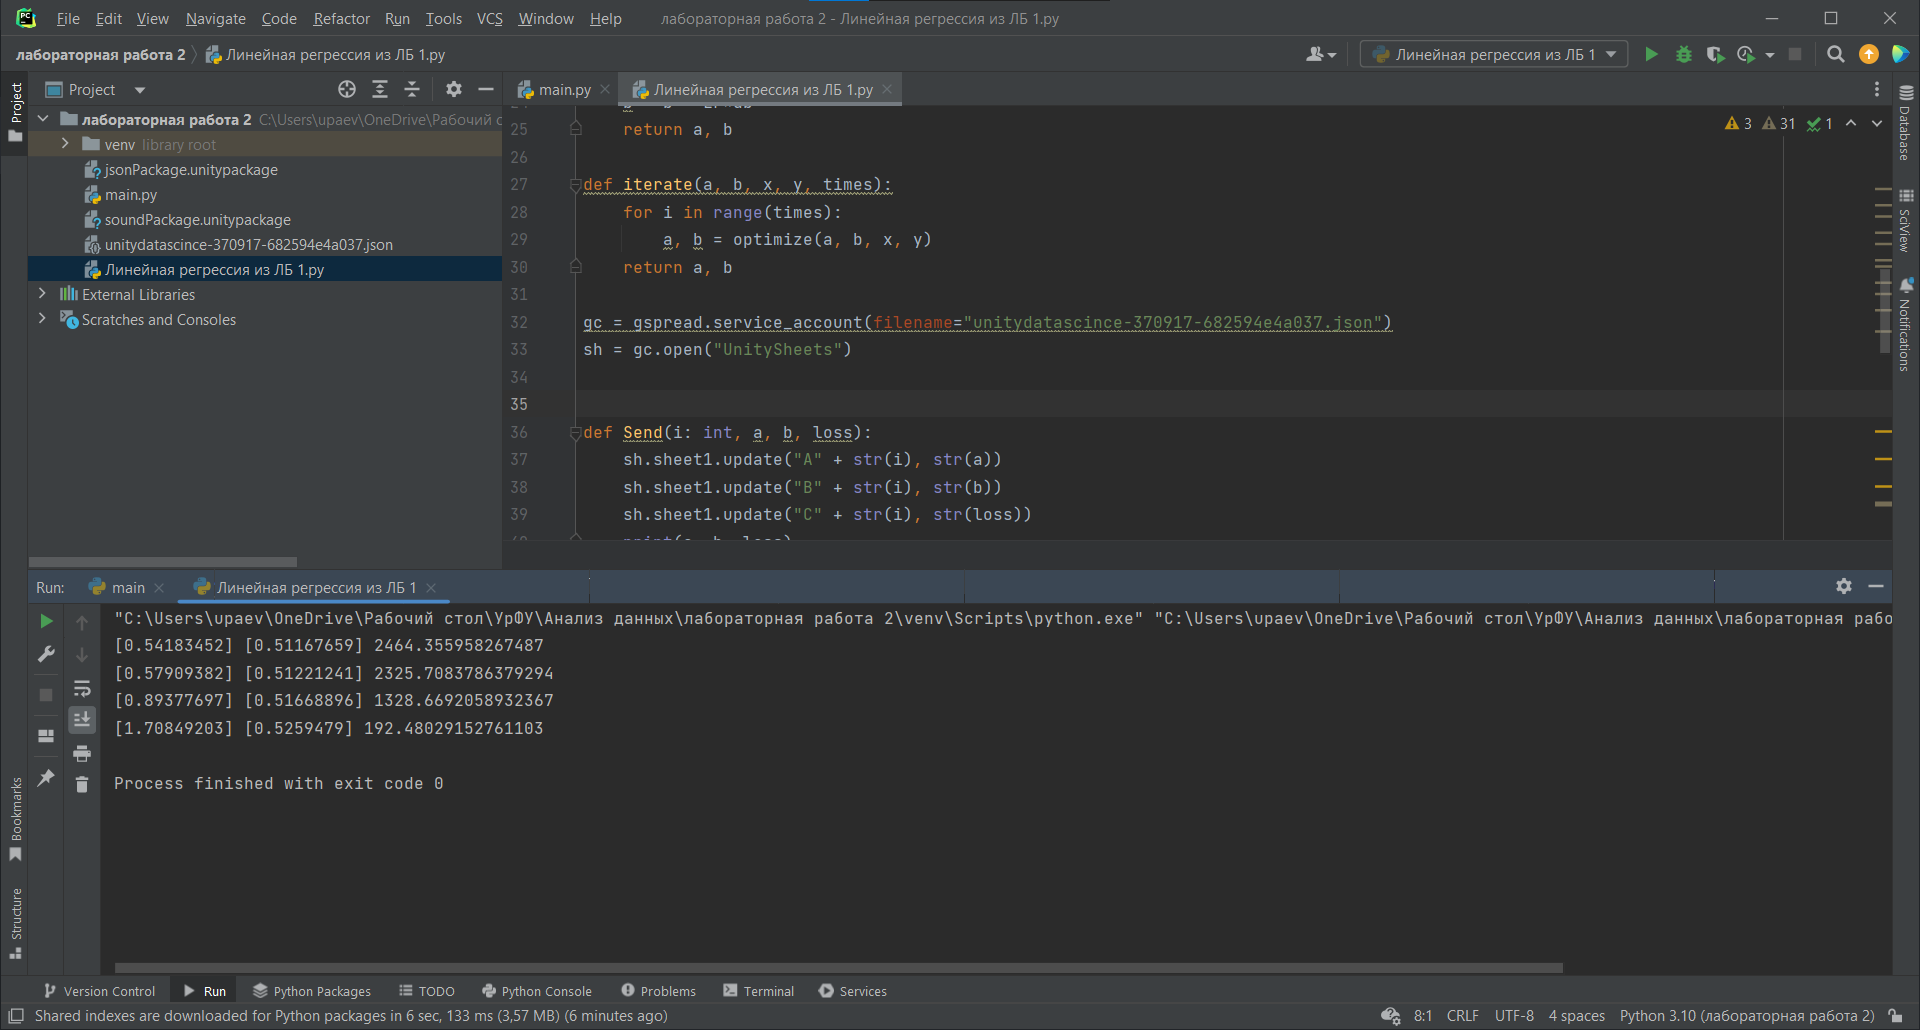The width and height of the screenshot is (1920, 1030).
Task: Open SciView tool window sidebar
Action: point(1906,220)
